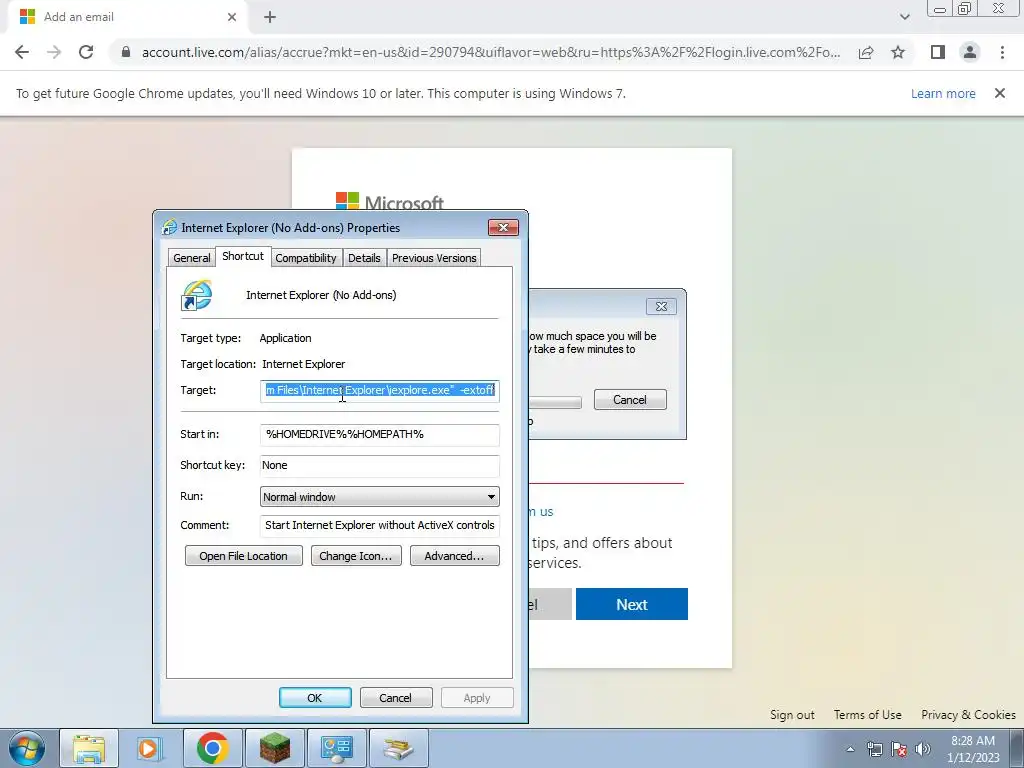Confirm with OK in Properties dialog
The width and height of the screenshot is (1024, 768).
click(x=315, y=697)
